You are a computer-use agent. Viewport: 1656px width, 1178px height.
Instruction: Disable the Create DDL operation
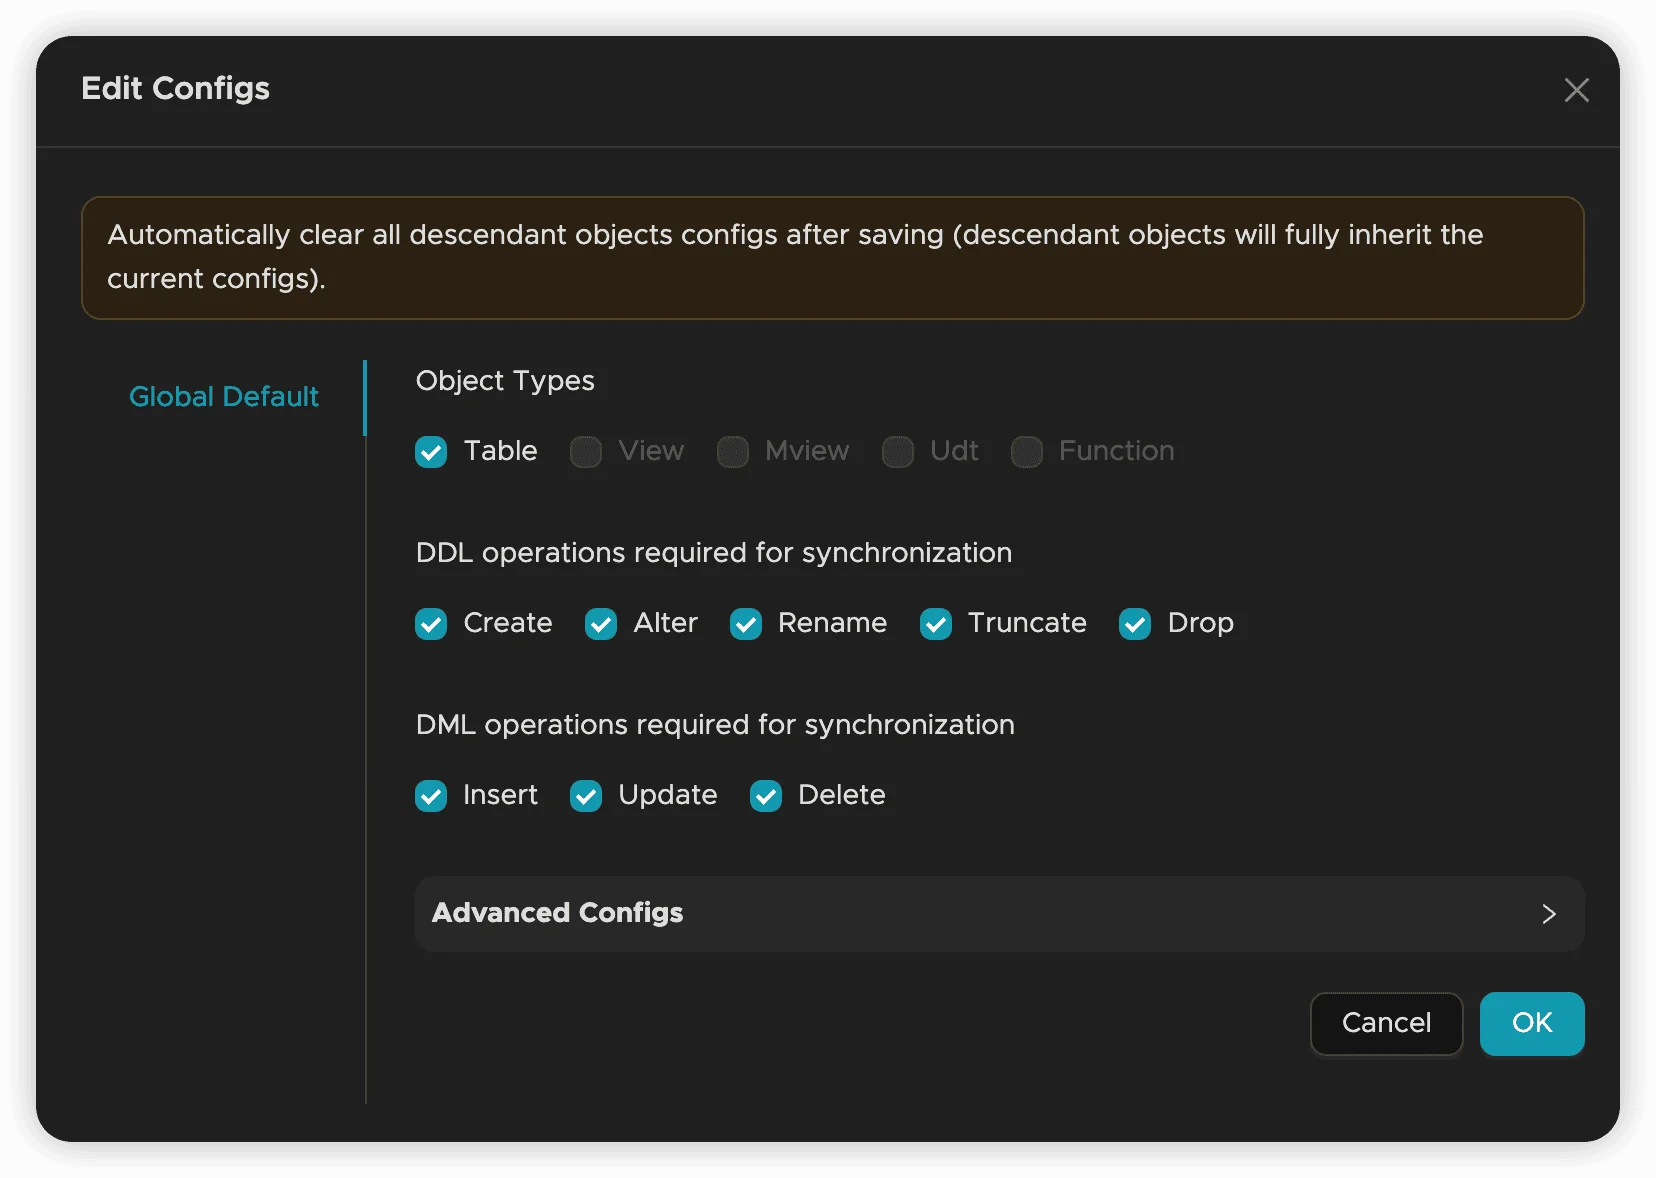pyautogui.click(x=431, y=624)
